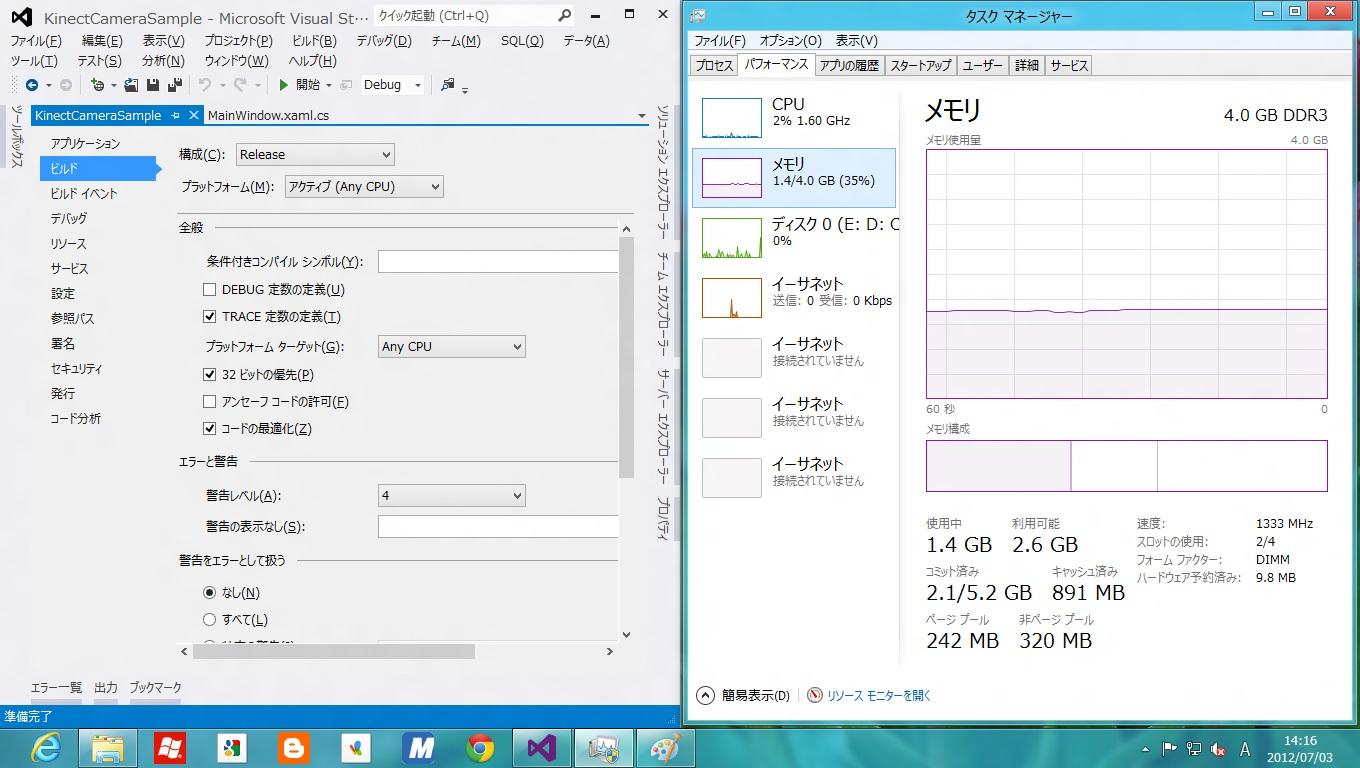
Task: Open the プラットフォーム ターゲット Any CPU dropdown
Action: [x=452, y=346]
